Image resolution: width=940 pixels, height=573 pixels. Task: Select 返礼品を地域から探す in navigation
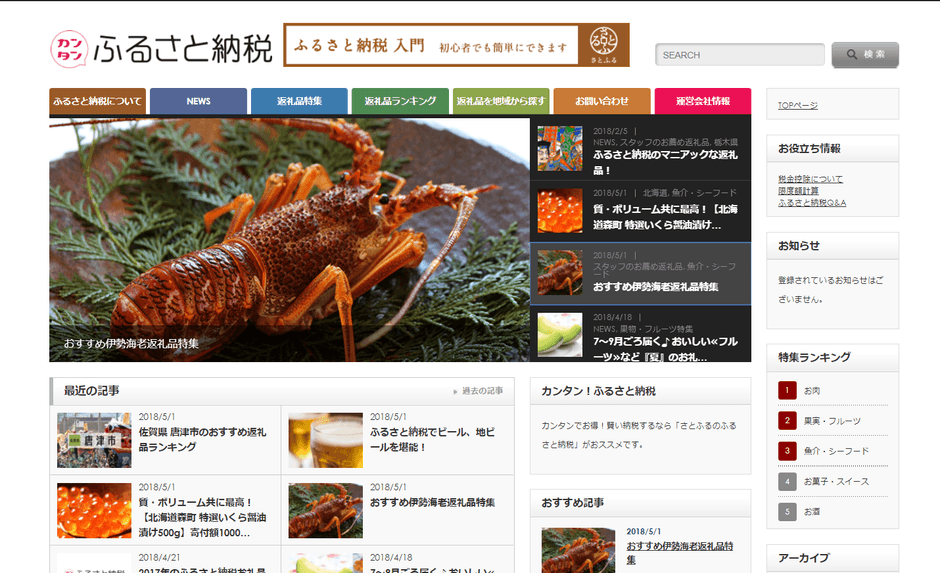click(x=500, y=101)
